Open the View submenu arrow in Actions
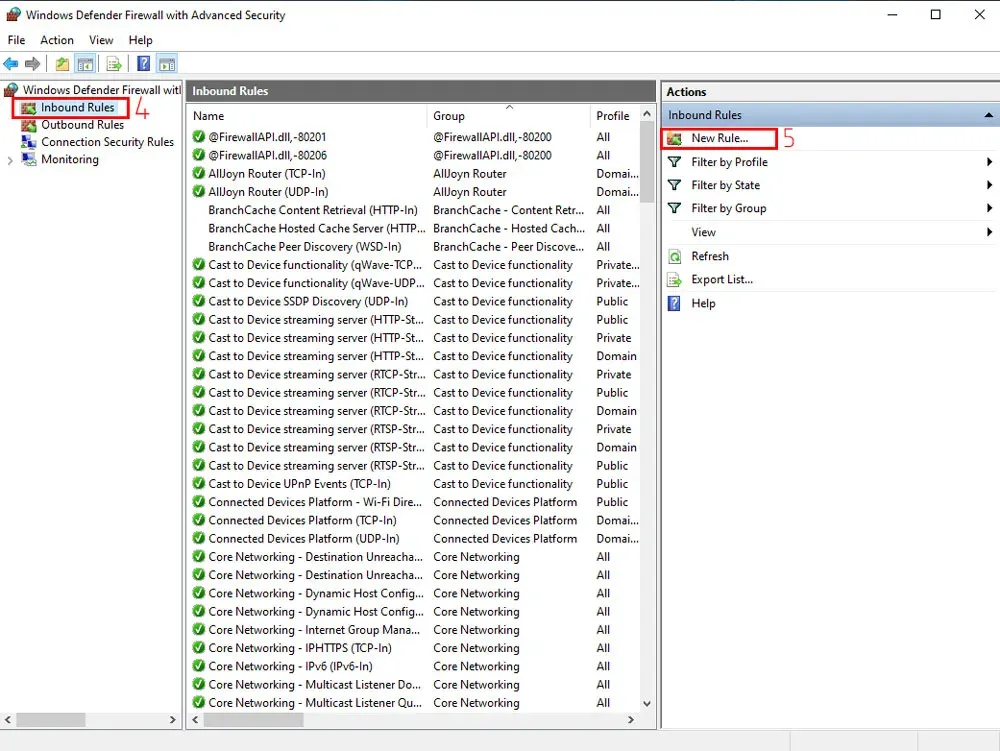 tap(989, 232)
